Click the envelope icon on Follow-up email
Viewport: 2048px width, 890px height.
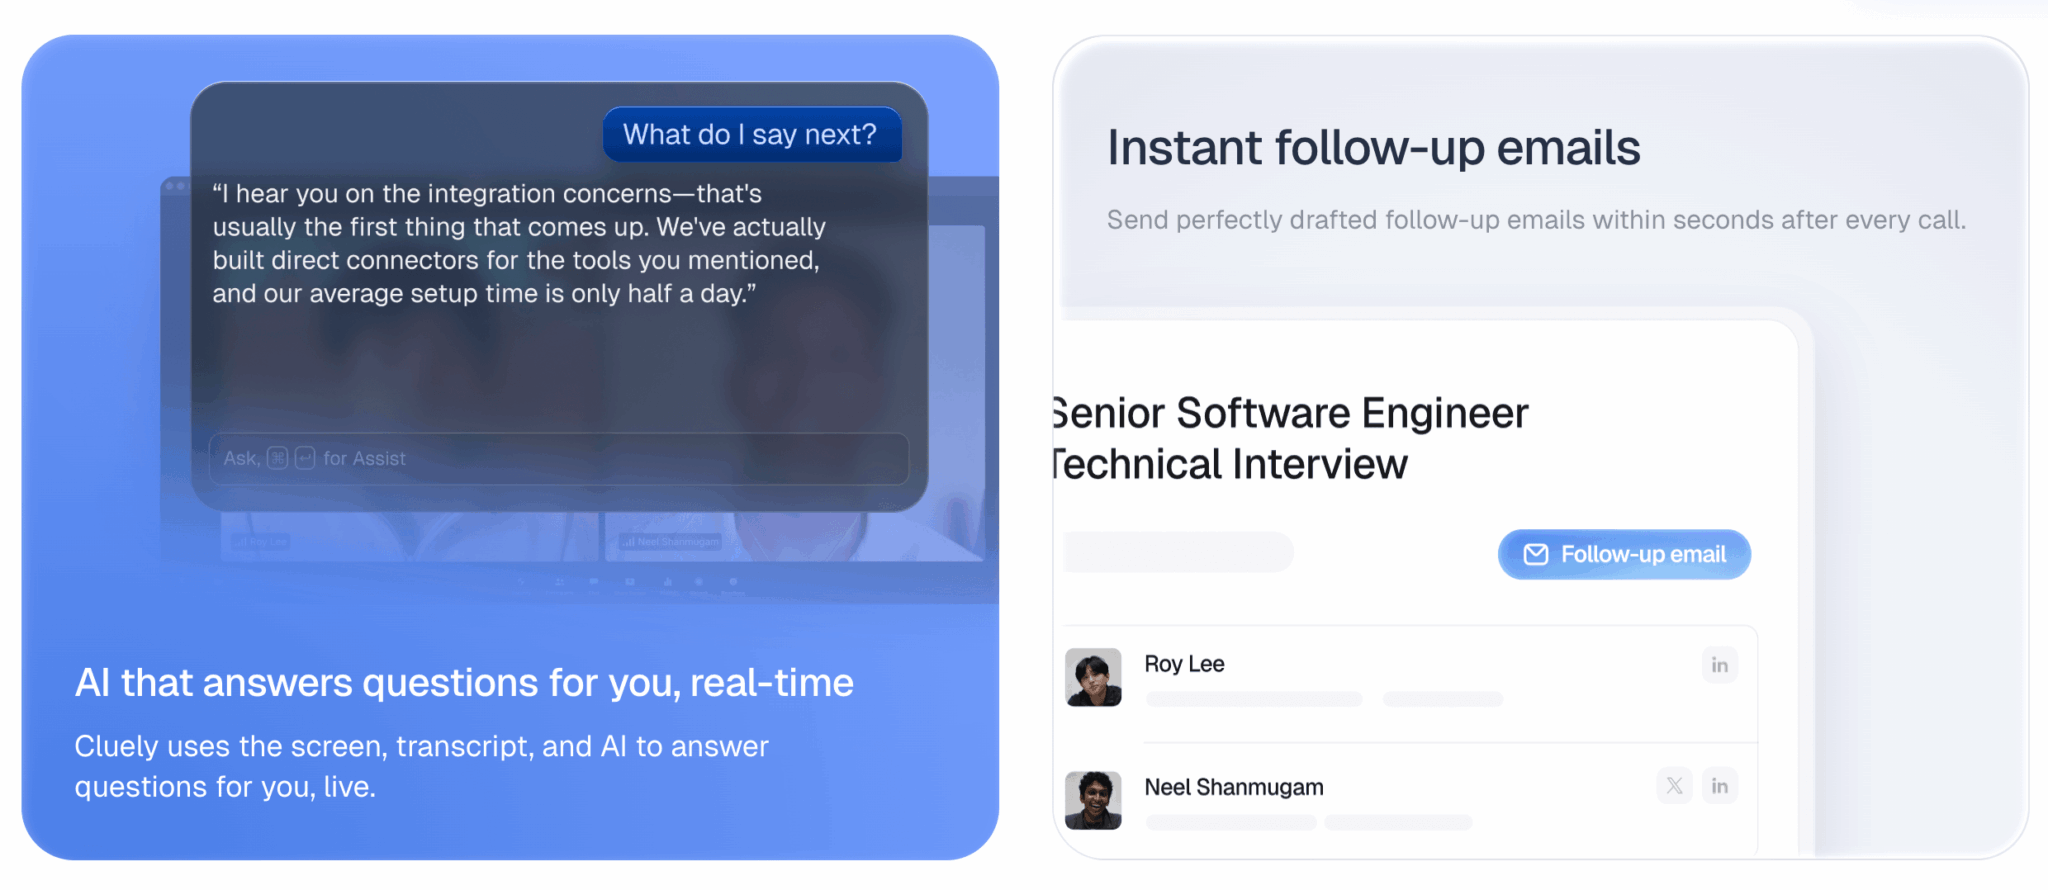point(1536,555)
